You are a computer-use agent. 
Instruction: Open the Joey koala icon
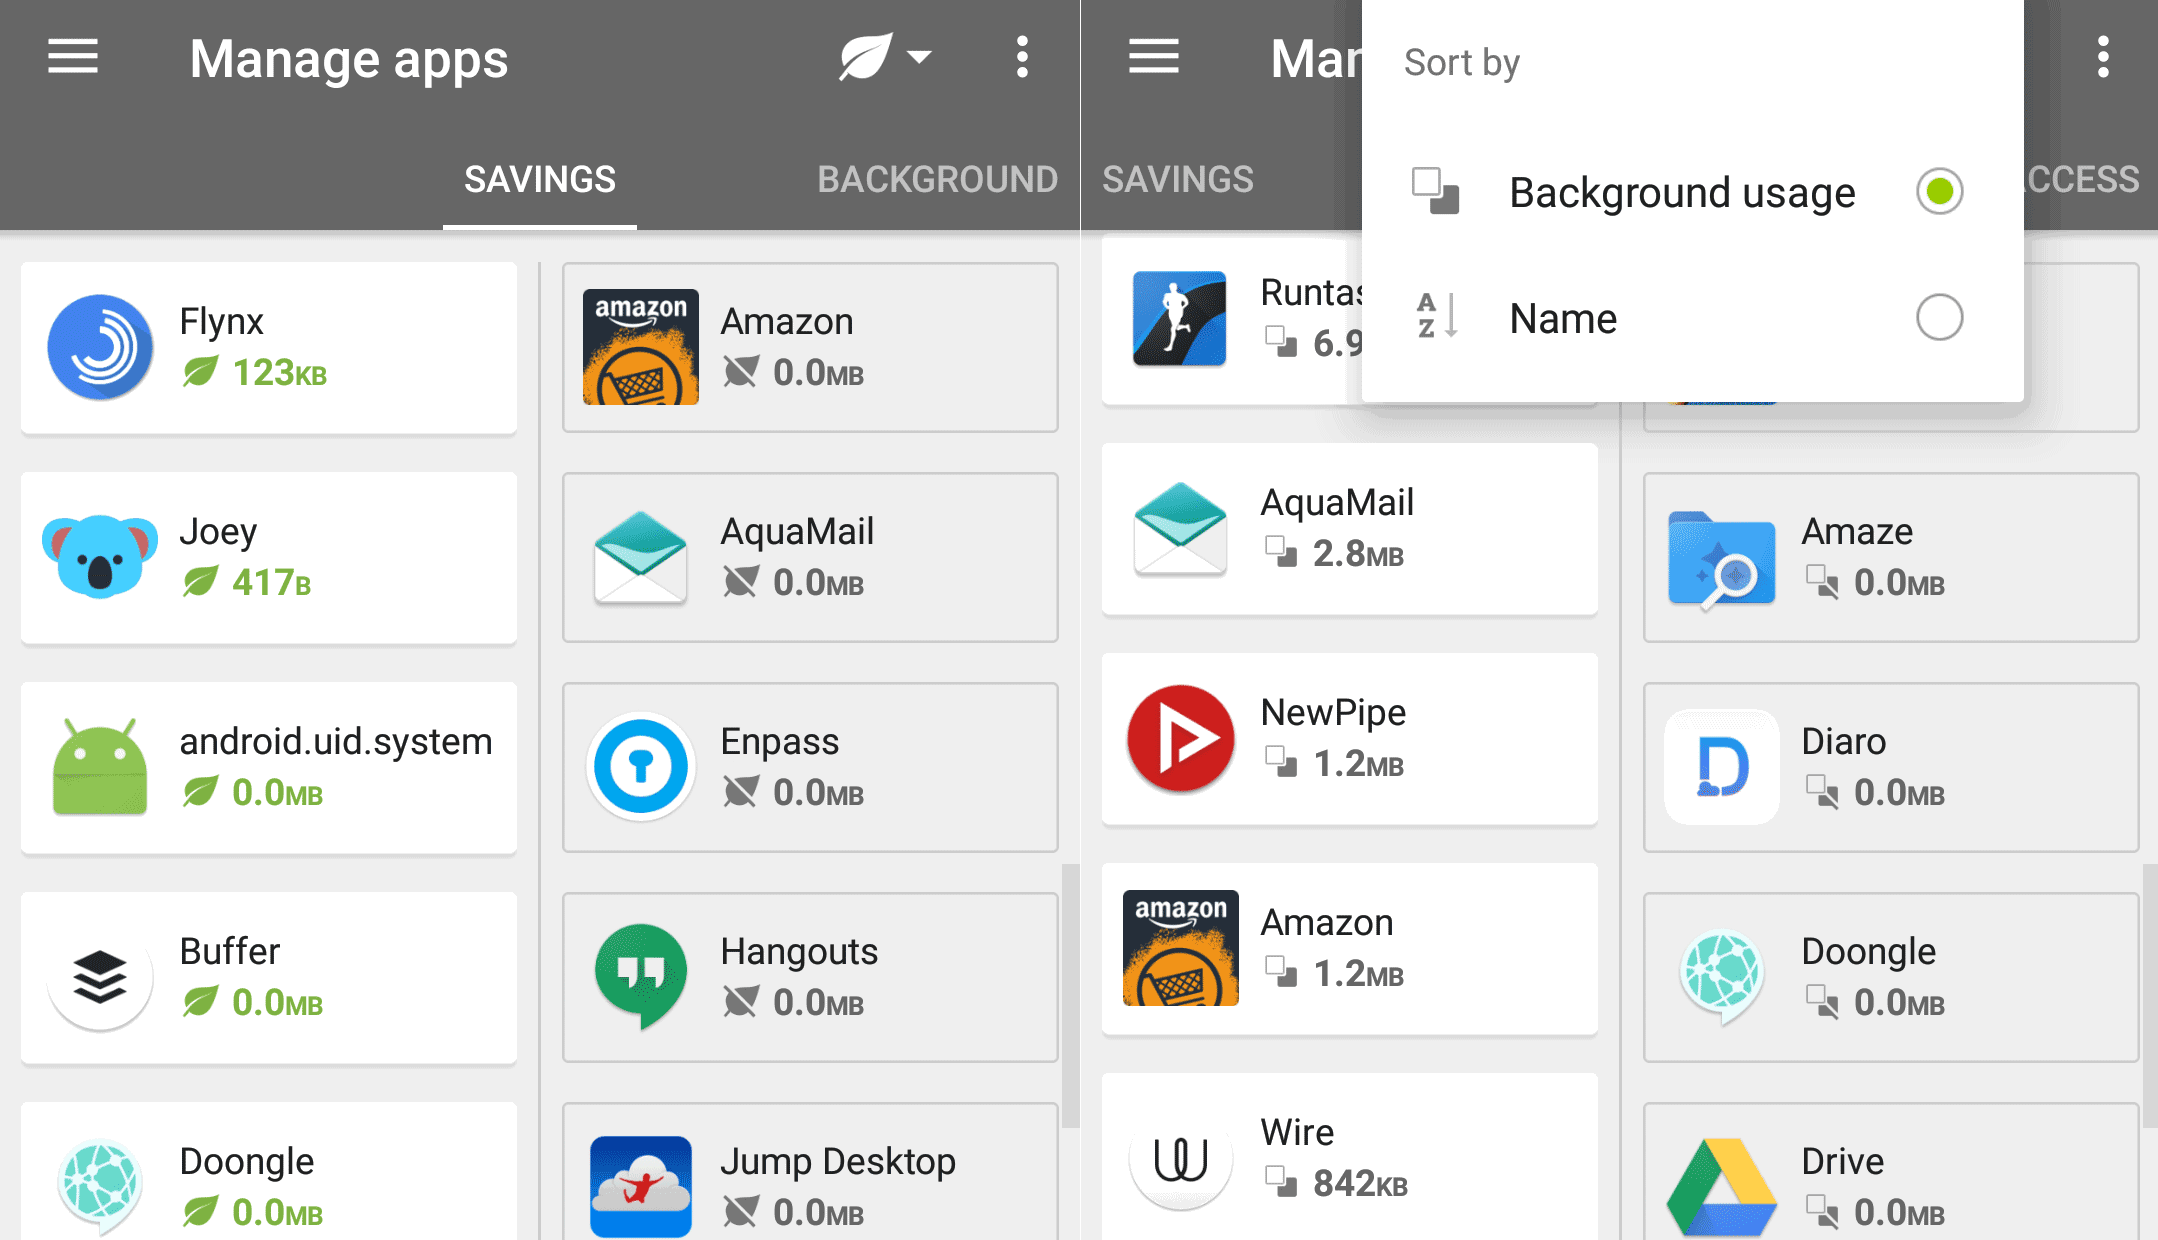(x=100, y=556)
